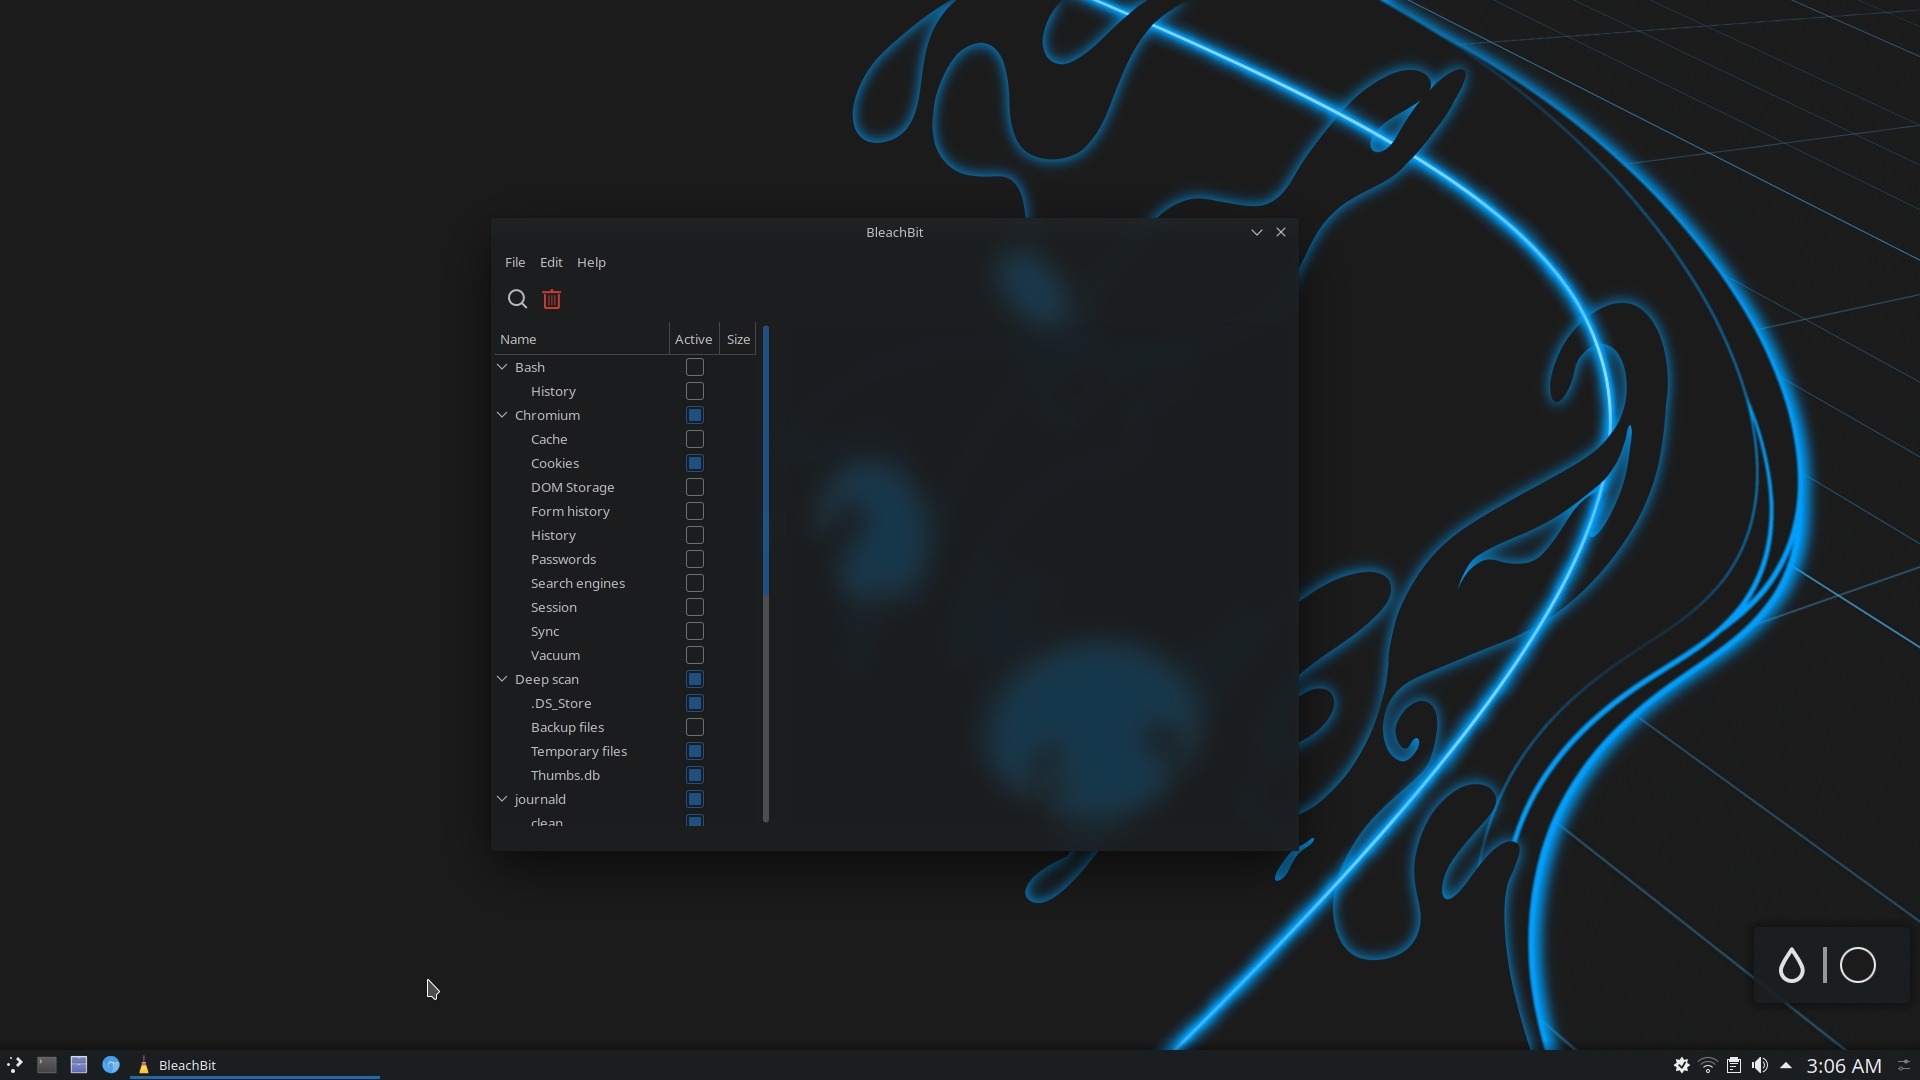Image resolution: width=1920 pixels, height=1080 pixels.
Task: Enable DOM Storage checkbox
Action: click(695, 487)
